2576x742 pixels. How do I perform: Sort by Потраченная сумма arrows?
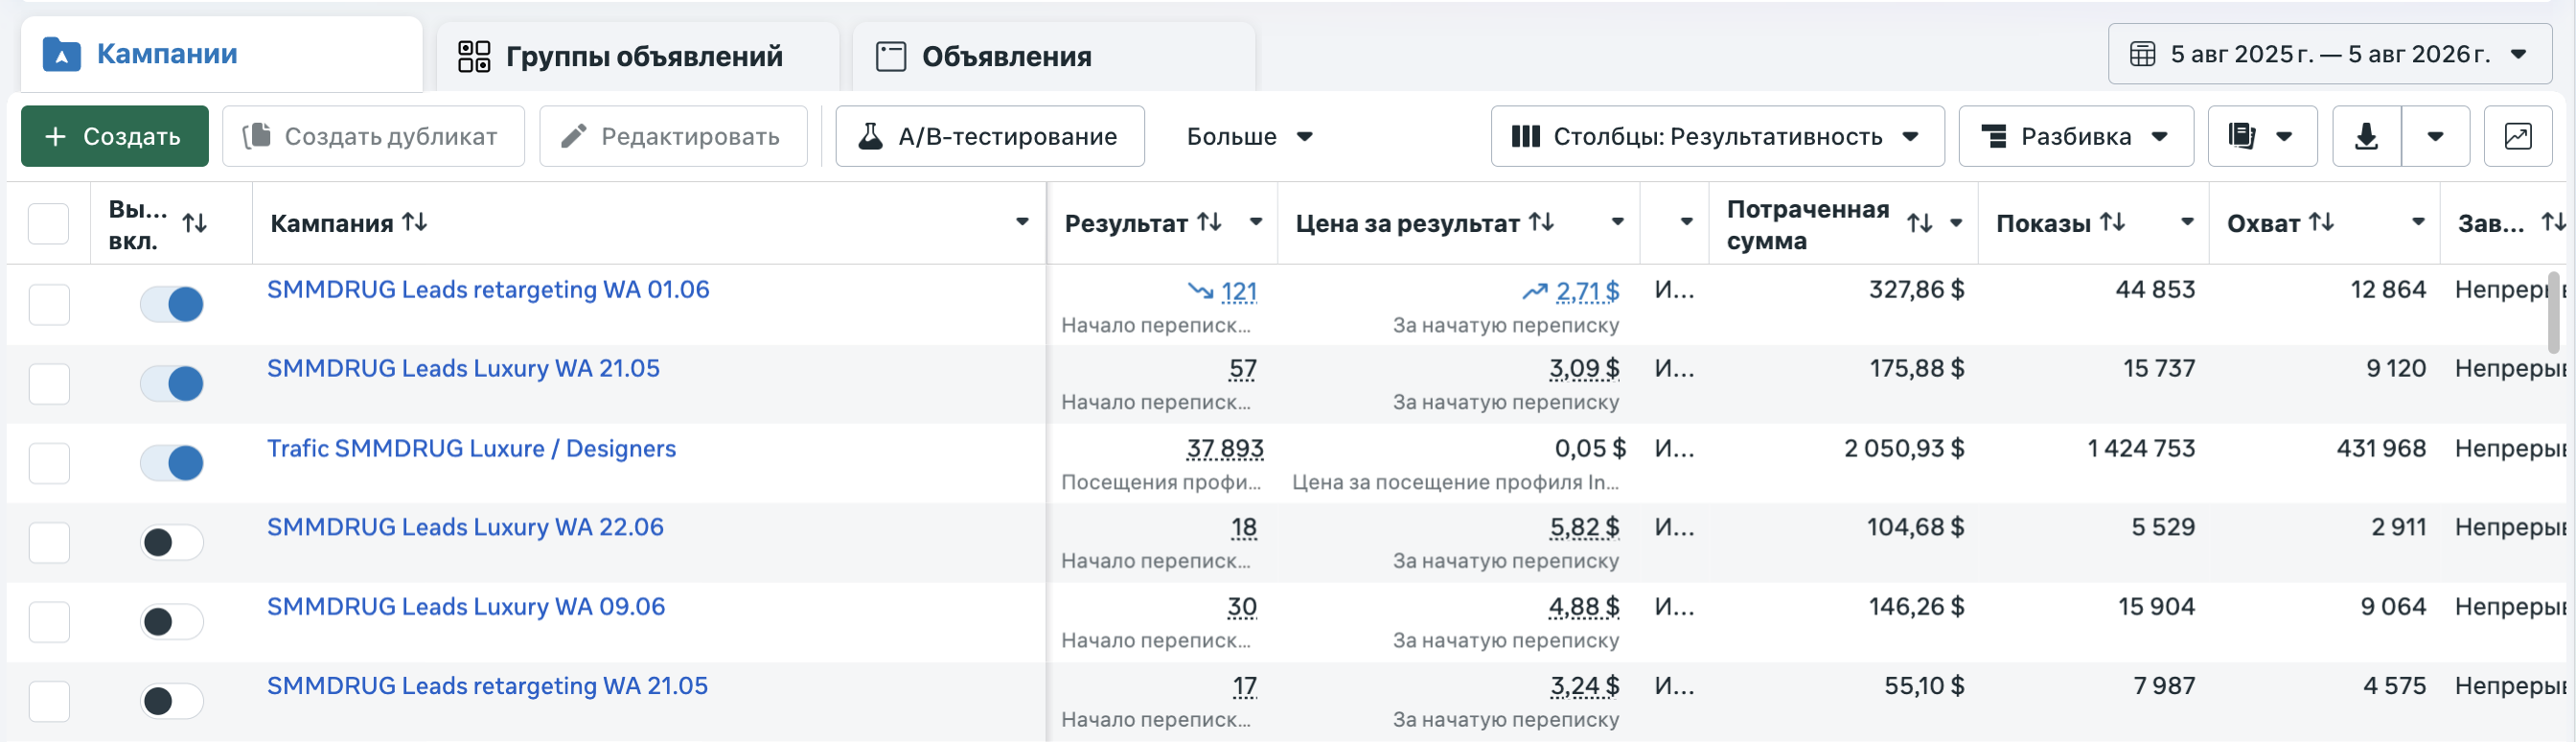pyautogui.click(x=1919, y=224)
